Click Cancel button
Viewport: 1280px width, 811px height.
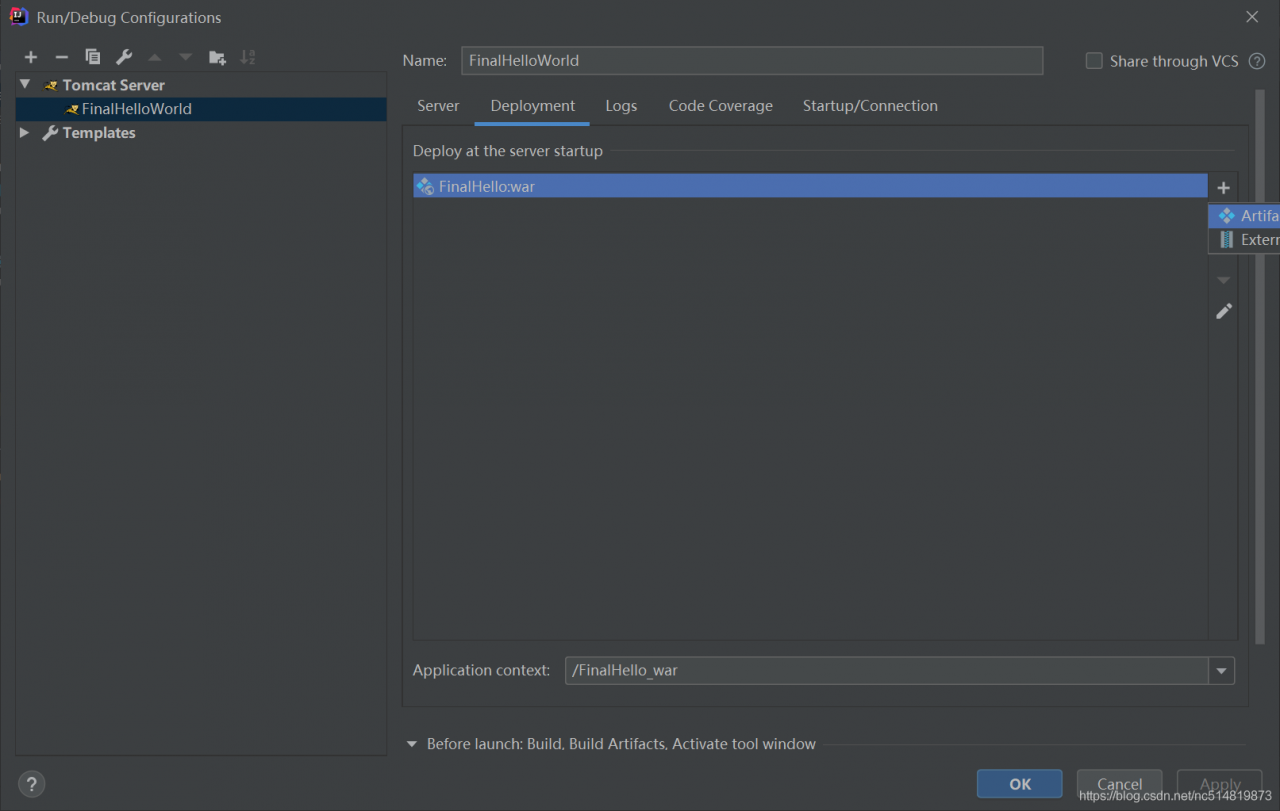pyautogui.click(x=1119, y=784)
